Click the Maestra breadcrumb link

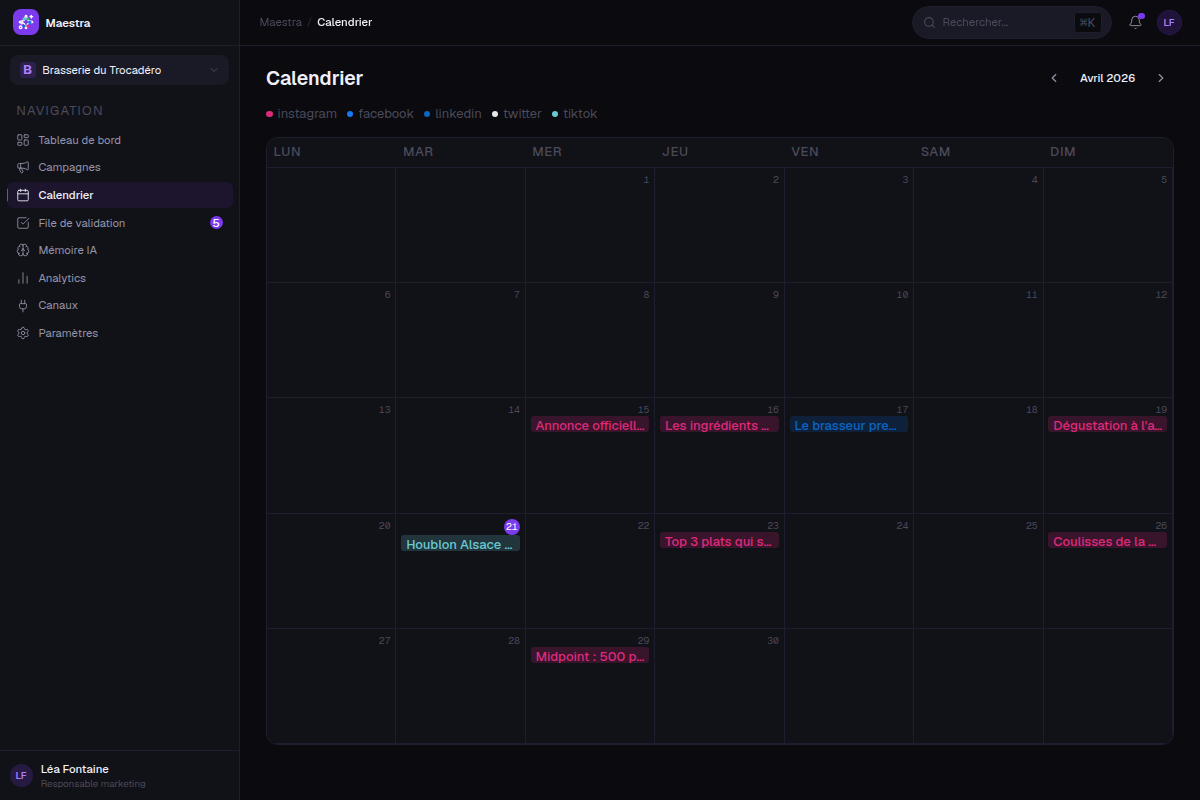coord(280,22)
